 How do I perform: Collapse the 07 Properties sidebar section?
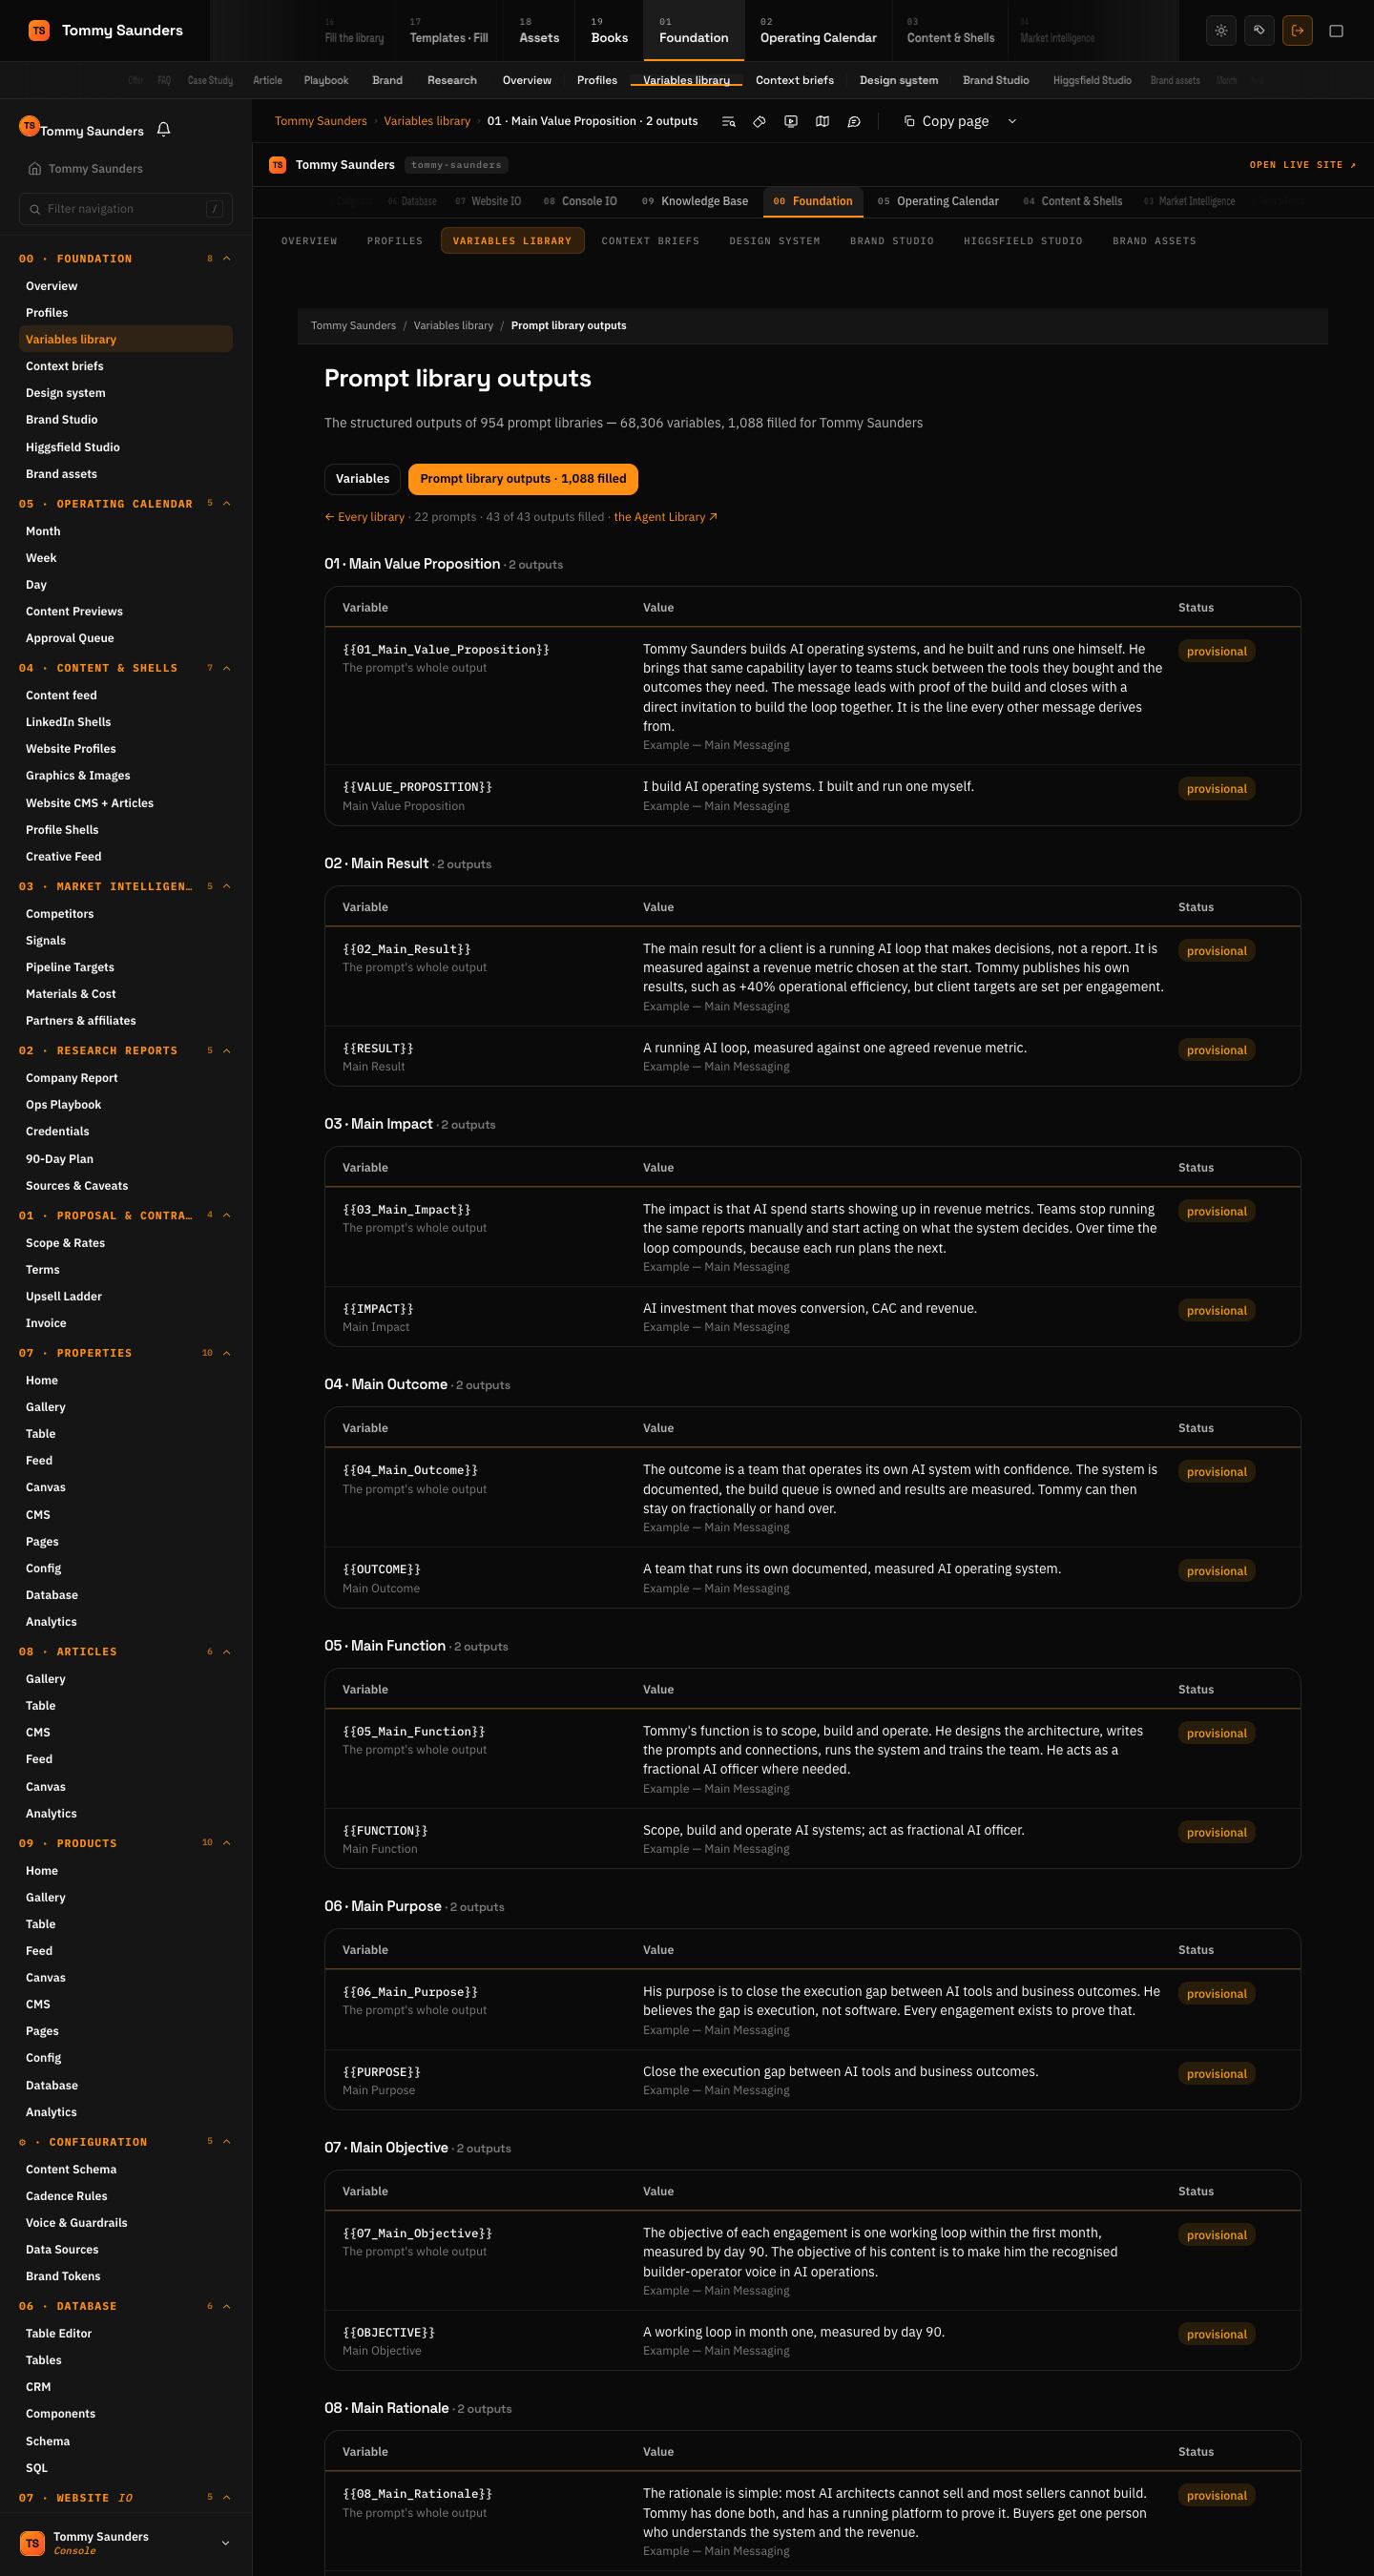227,1353
